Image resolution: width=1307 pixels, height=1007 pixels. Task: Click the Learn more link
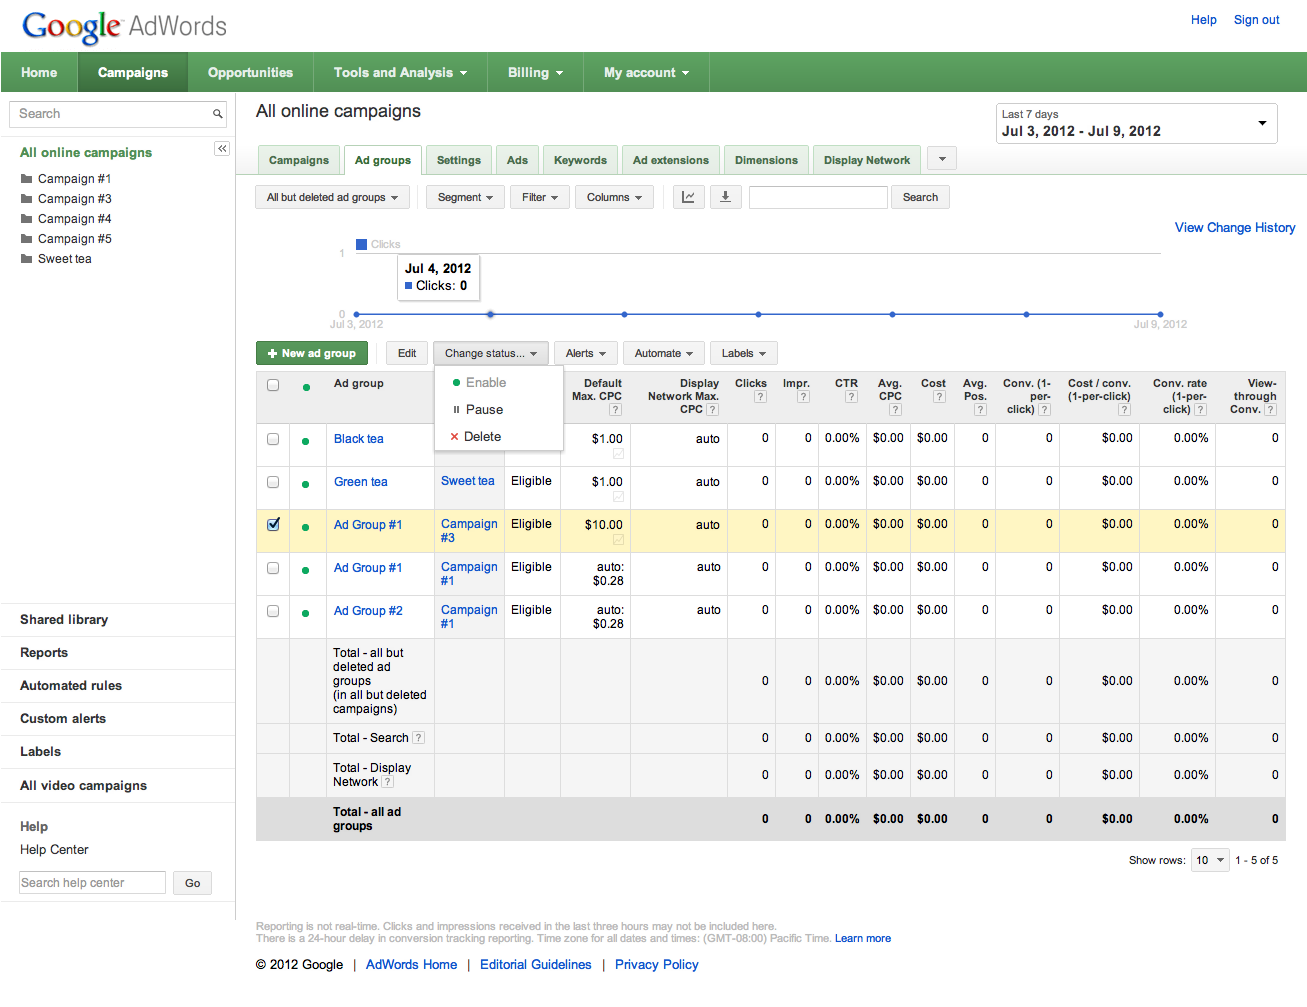[863, 939]
